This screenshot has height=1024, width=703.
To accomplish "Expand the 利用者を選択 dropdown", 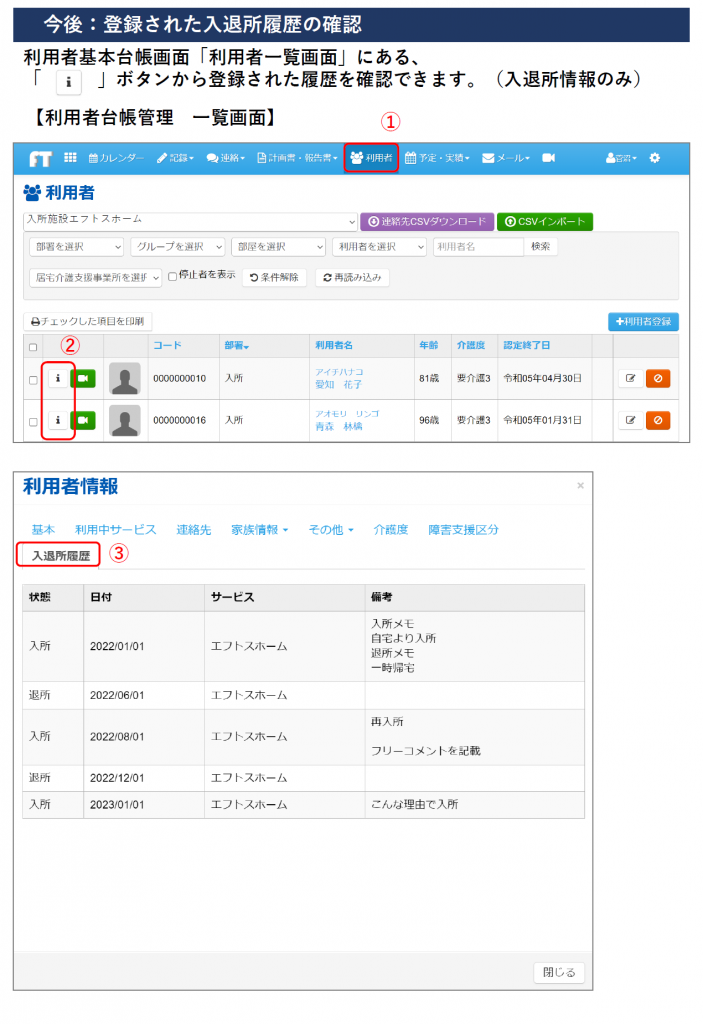I will pyautogui.click(x=380, y=247).
